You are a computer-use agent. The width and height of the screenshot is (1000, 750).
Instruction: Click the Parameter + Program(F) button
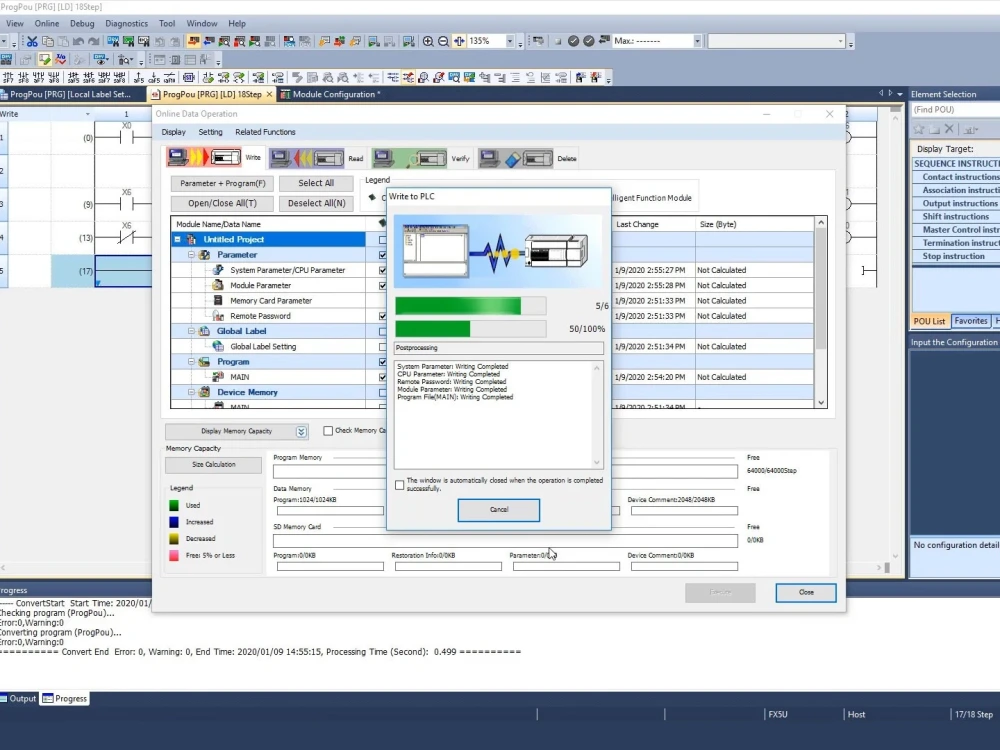click(223, 183)
